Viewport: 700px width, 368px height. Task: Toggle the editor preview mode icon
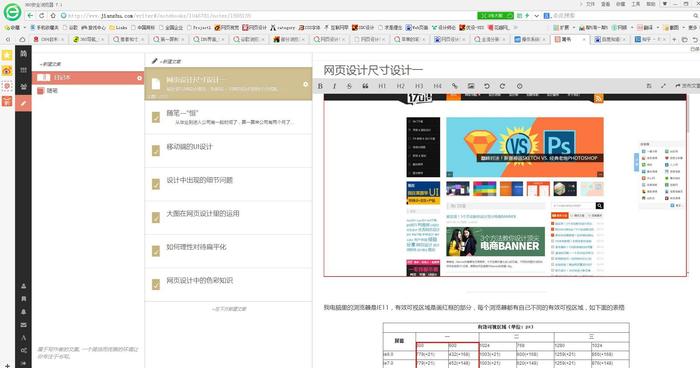click(649, 85)
